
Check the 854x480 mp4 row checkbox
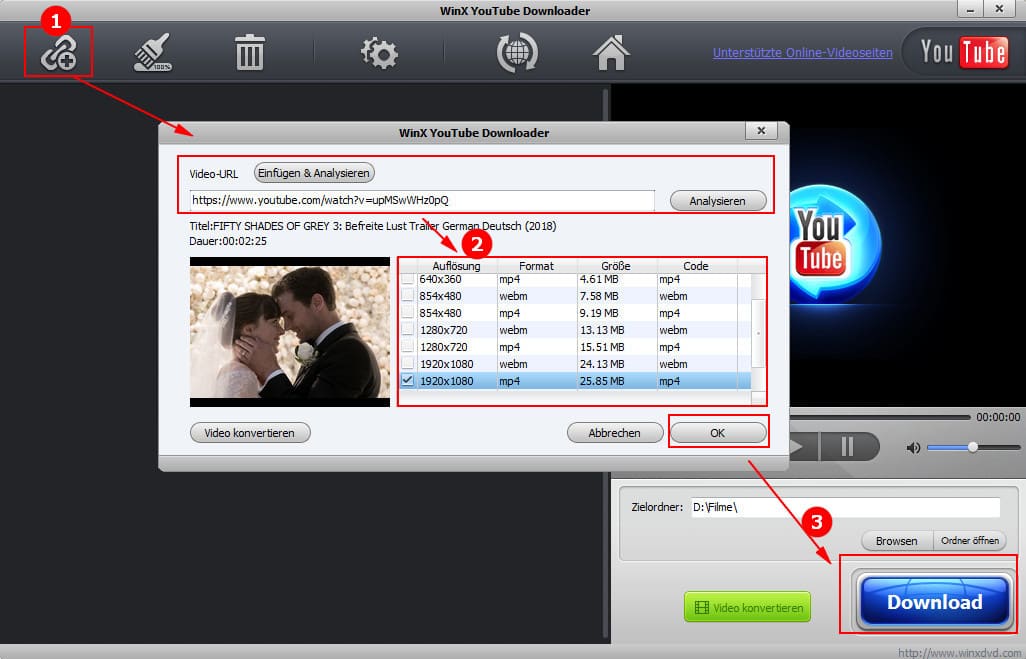(x=408, y=313)
